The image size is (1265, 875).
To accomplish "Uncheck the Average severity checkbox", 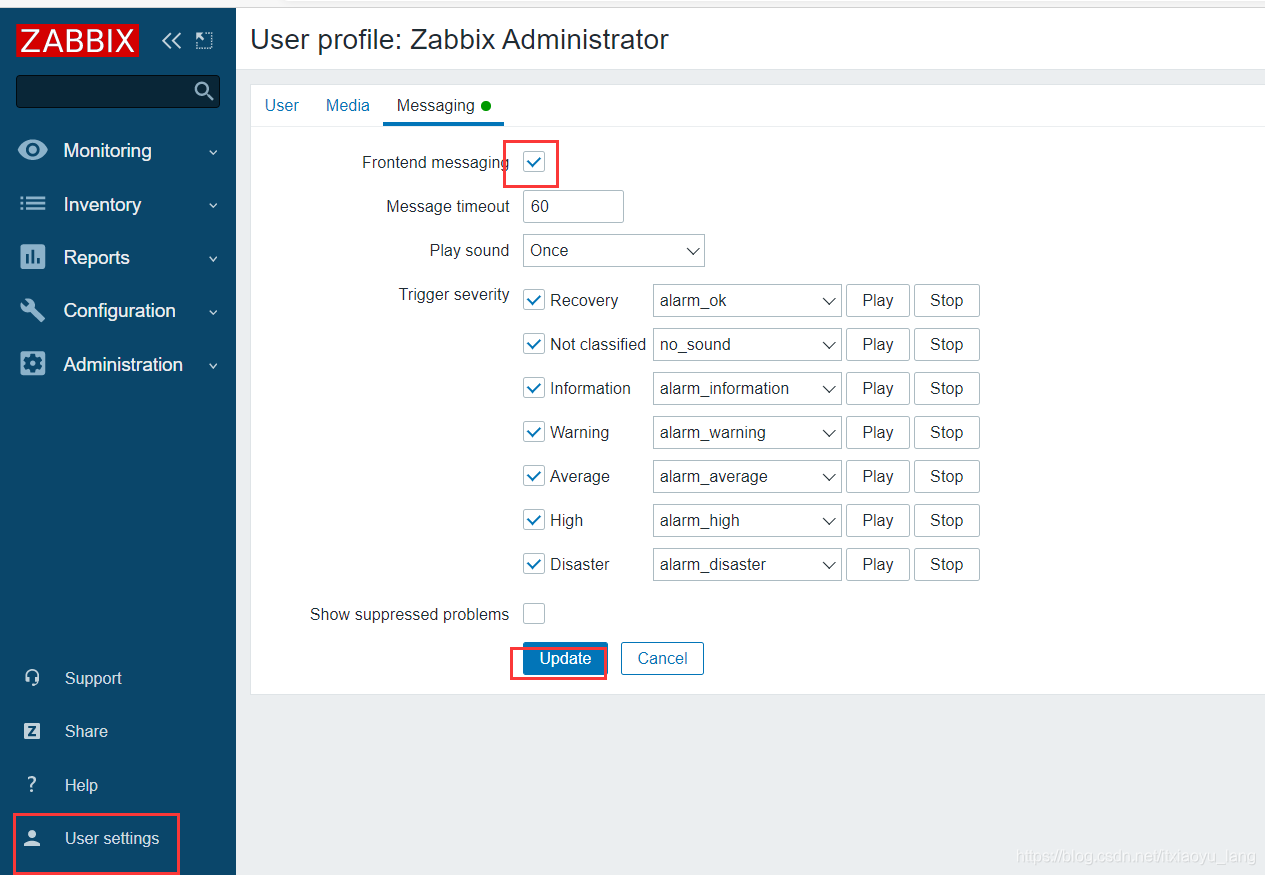I will 534,476.
